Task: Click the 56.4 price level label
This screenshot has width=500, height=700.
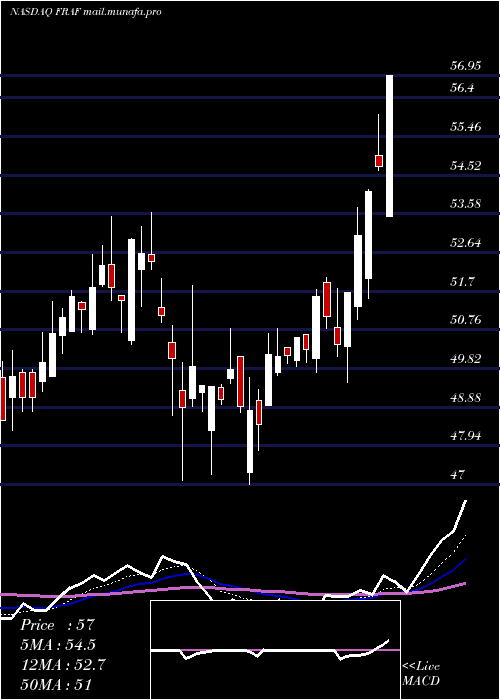Action: pyautogui.click(x=462, y=88)
